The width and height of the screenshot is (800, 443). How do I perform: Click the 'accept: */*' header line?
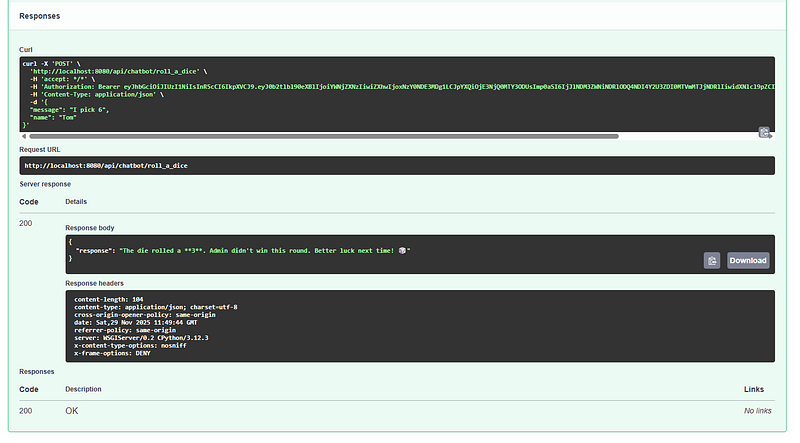[62, 79]
